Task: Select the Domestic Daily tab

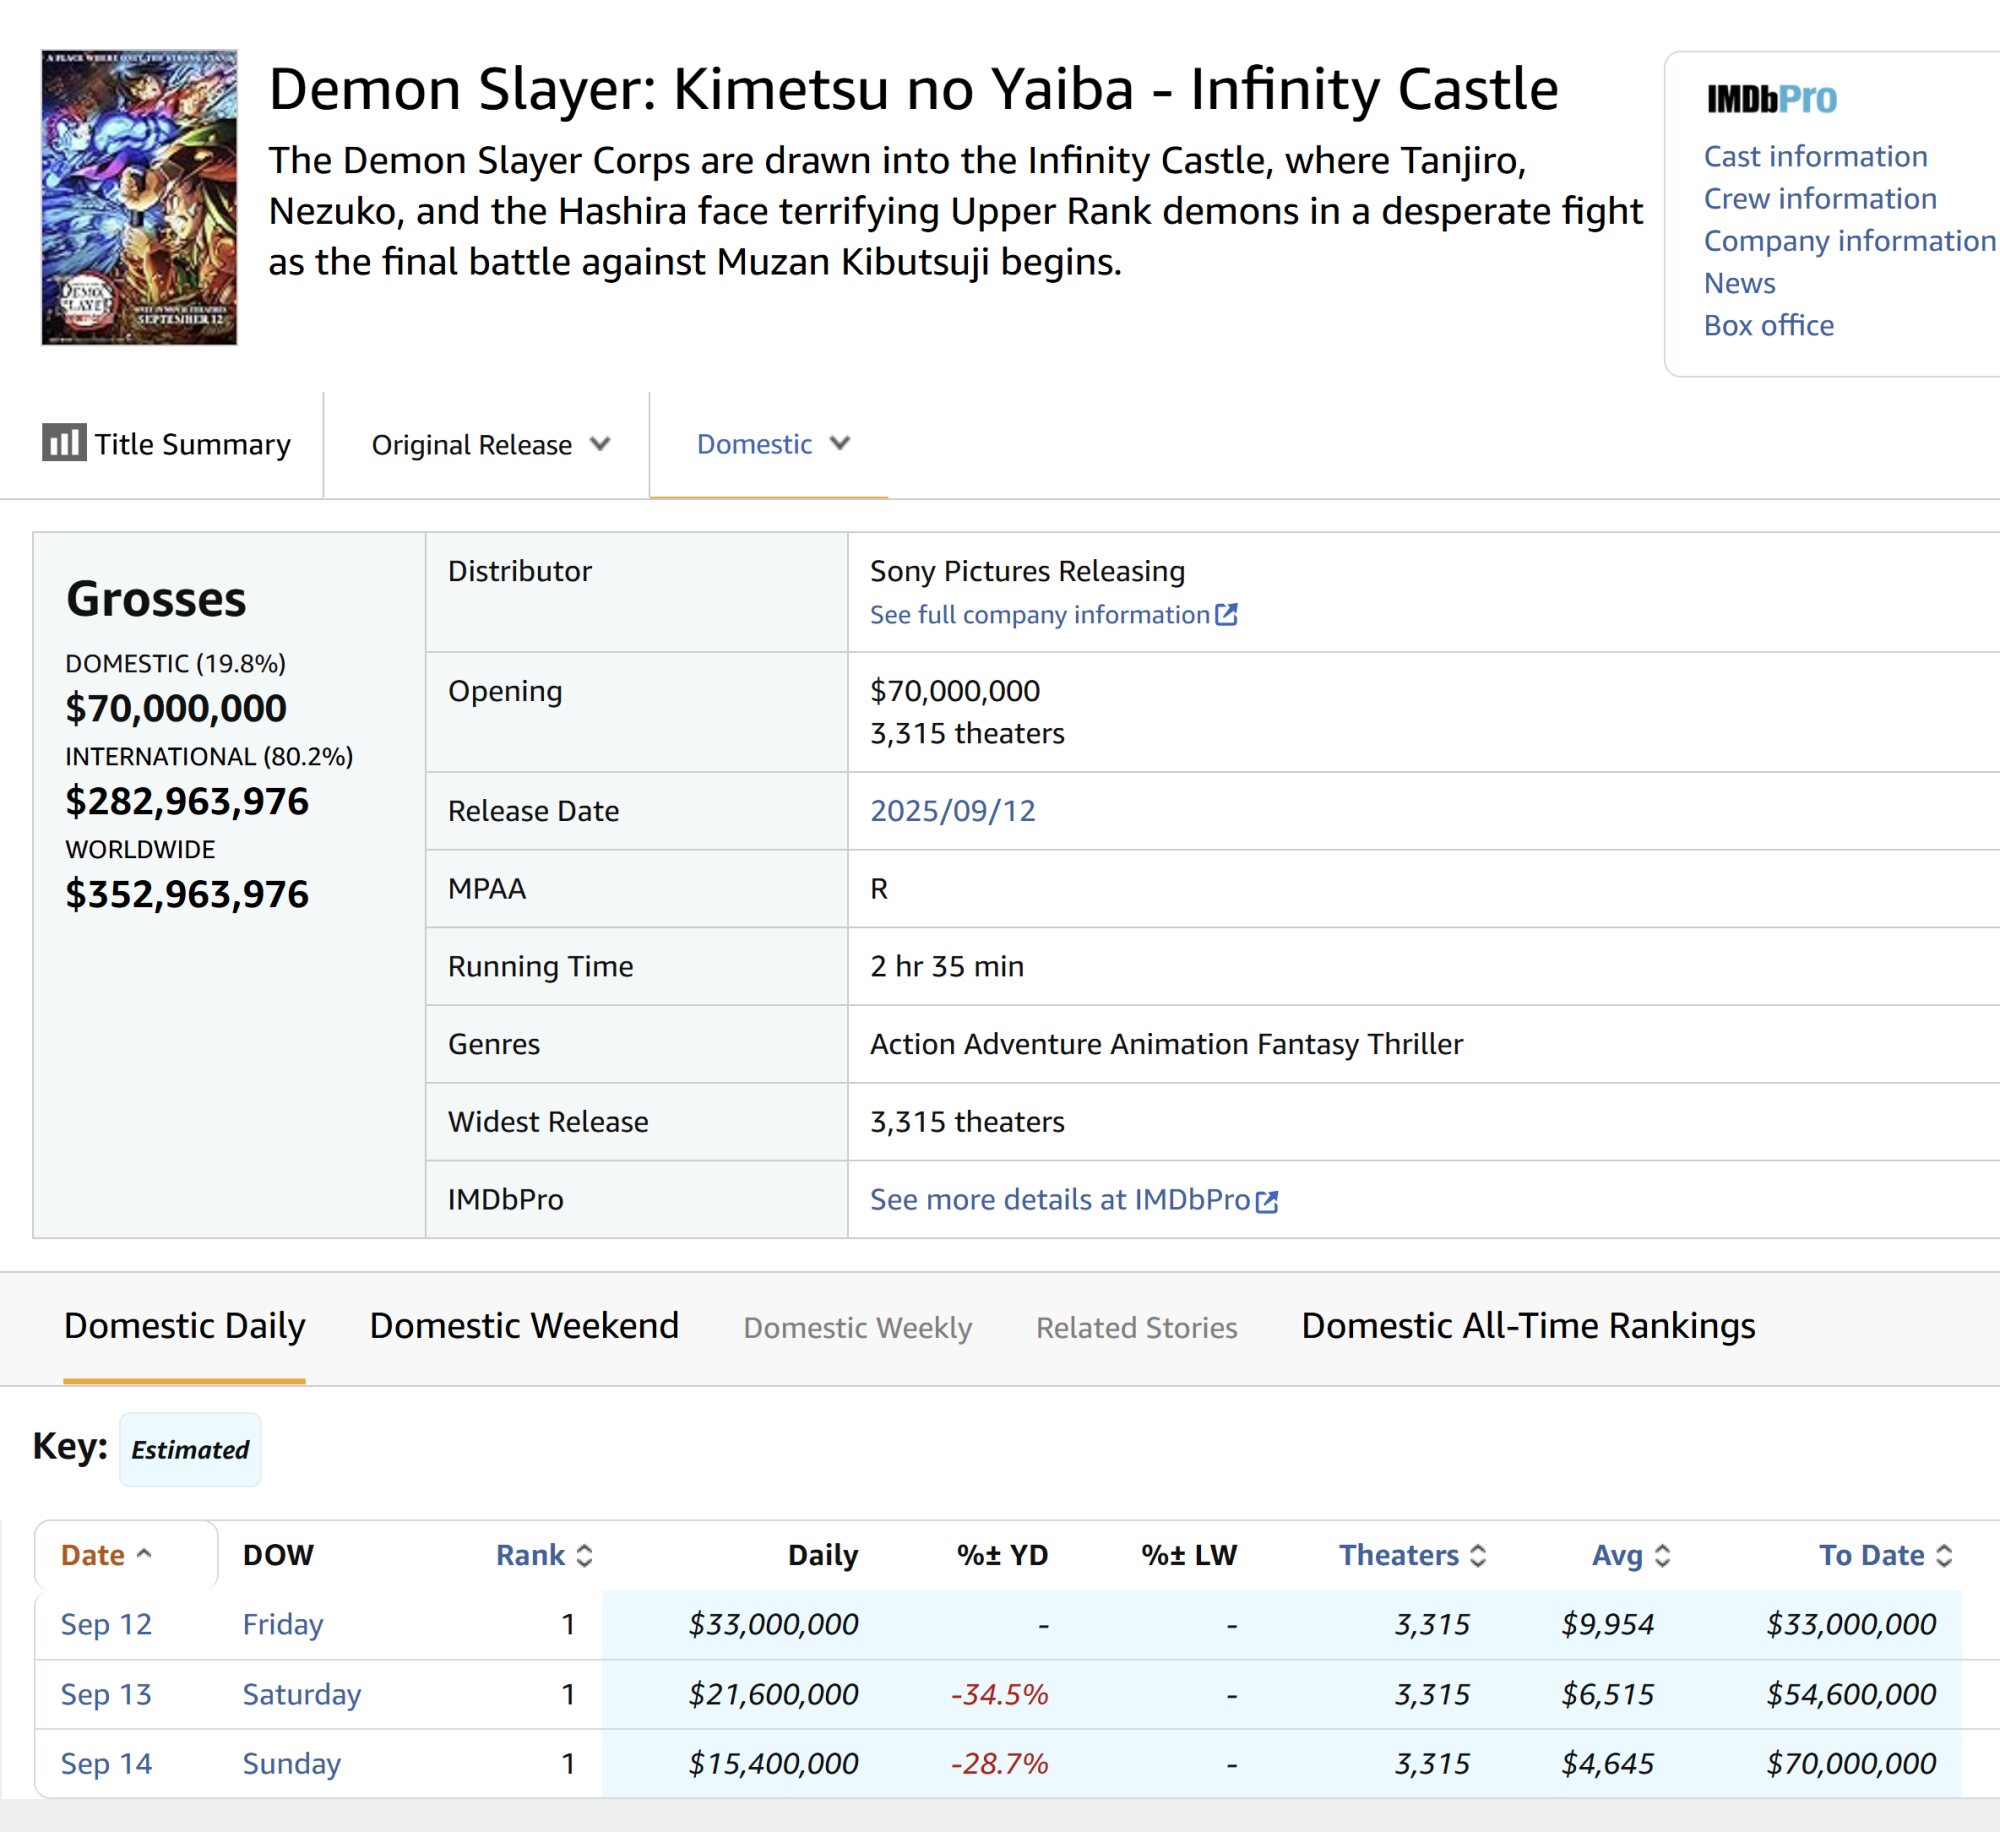Action: [x=184, y=1326]
